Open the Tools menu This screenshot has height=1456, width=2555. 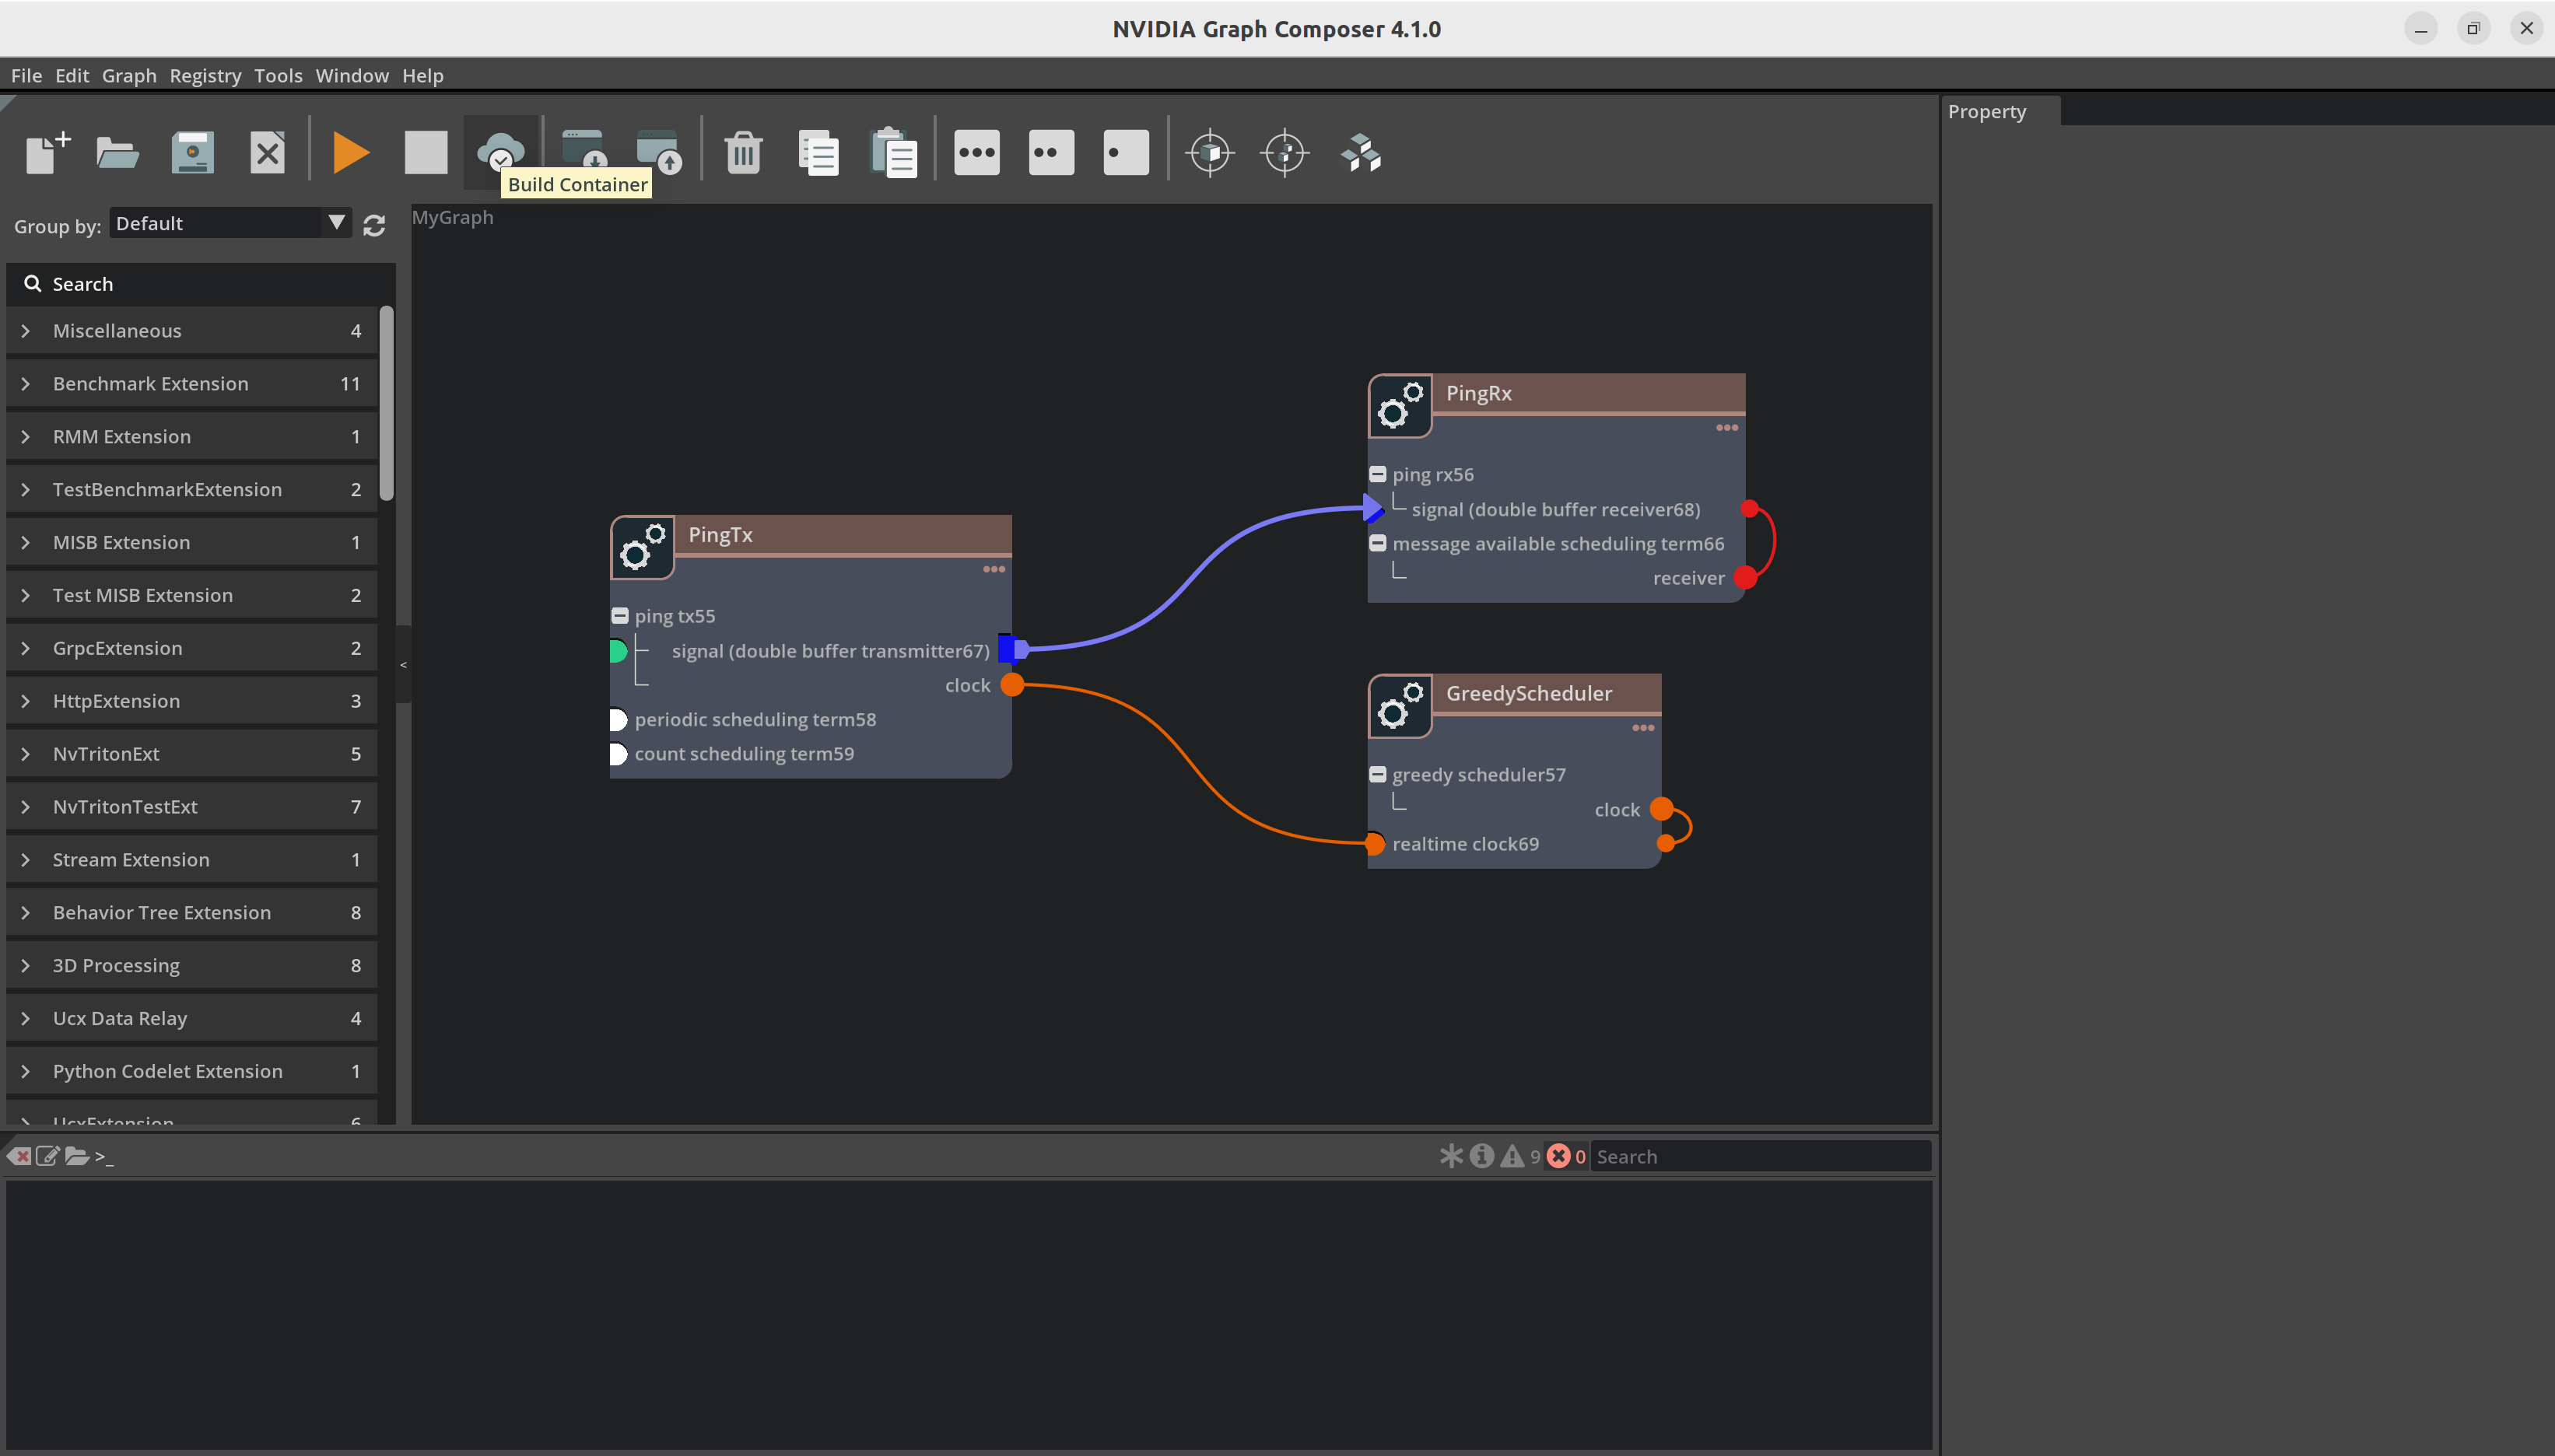pyautogui.click(x=278, y=76)
